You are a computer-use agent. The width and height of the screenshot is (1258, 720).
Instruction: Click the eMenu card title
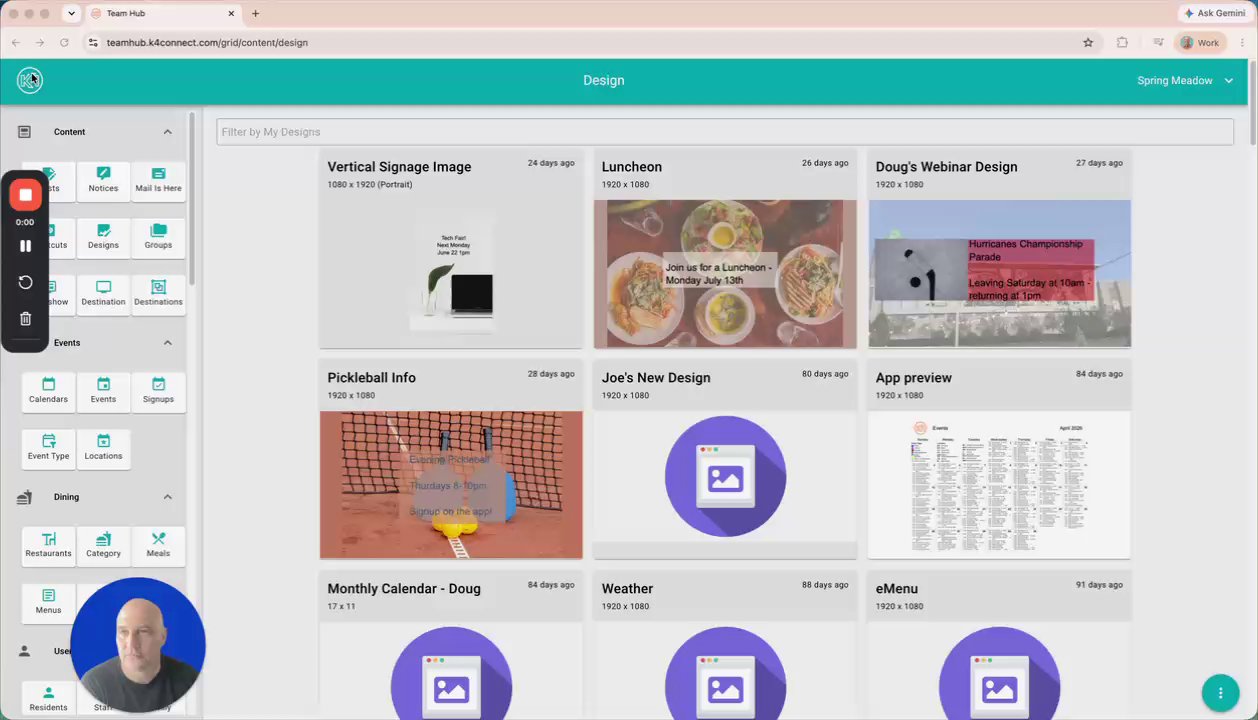pos(897,589)
